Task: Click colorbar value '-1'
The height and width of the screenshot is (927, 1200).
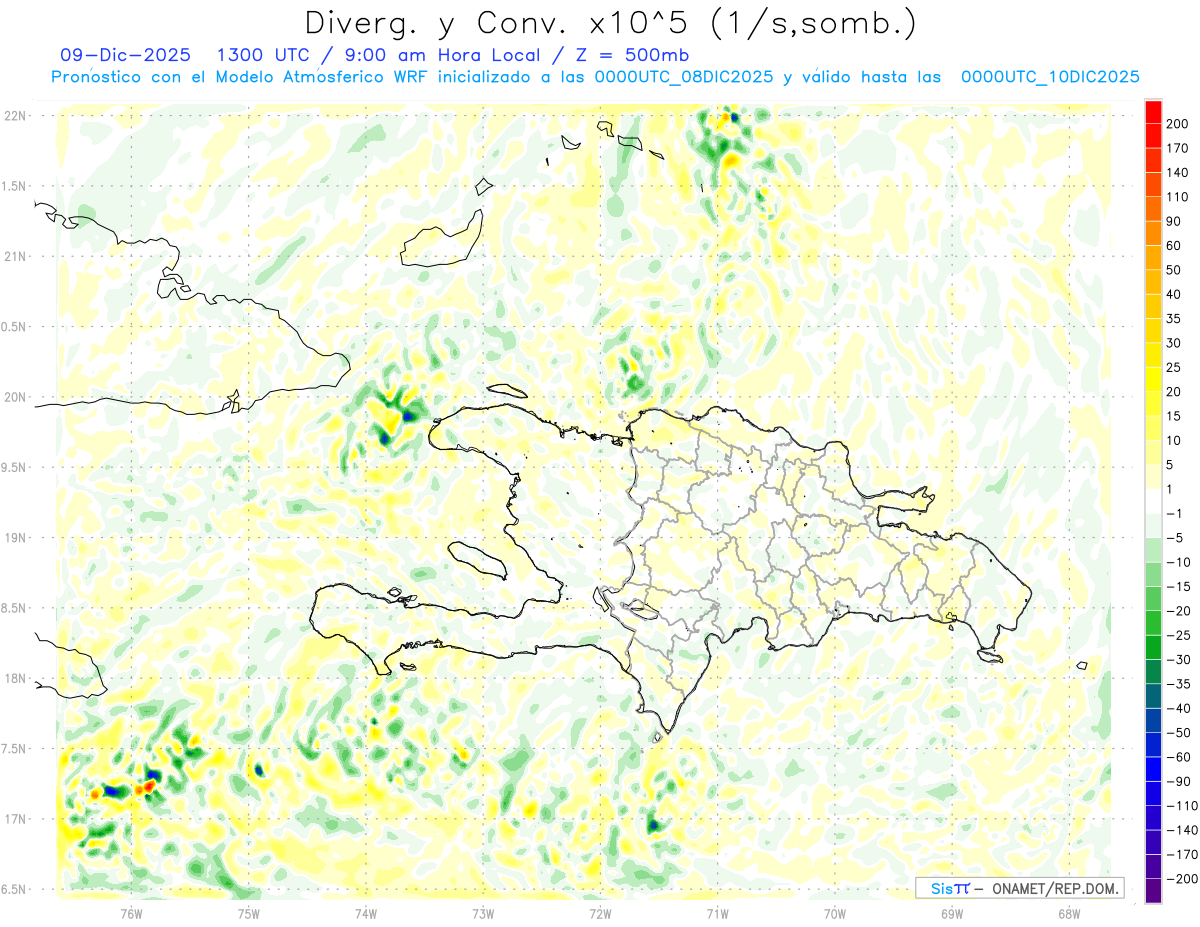Action: [x=1173, y=514]
